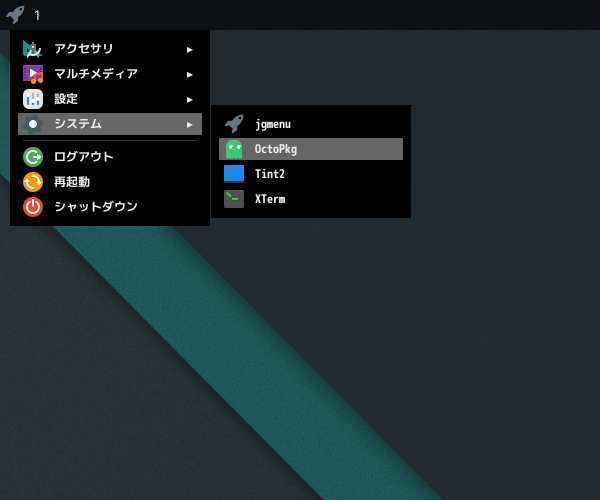Launch jgmenu from the submenu
Image resolution: width=600 pixels, height=500 pixels.
[311, 124]
